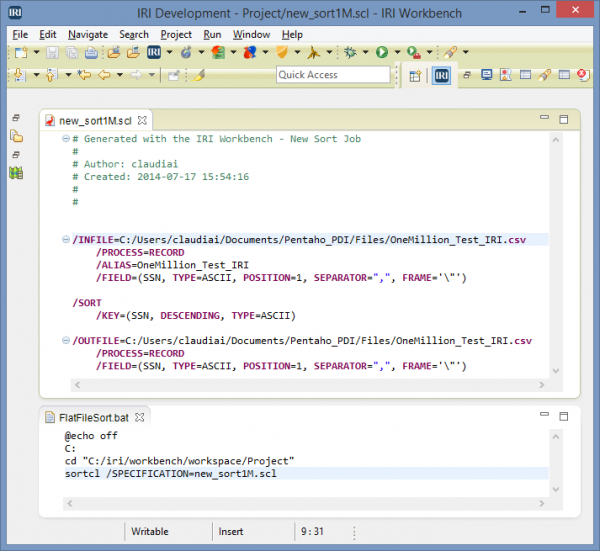Close the FlatFileSort.bat tab
This screenshot has height=551, width=600.
pos(140,417)
